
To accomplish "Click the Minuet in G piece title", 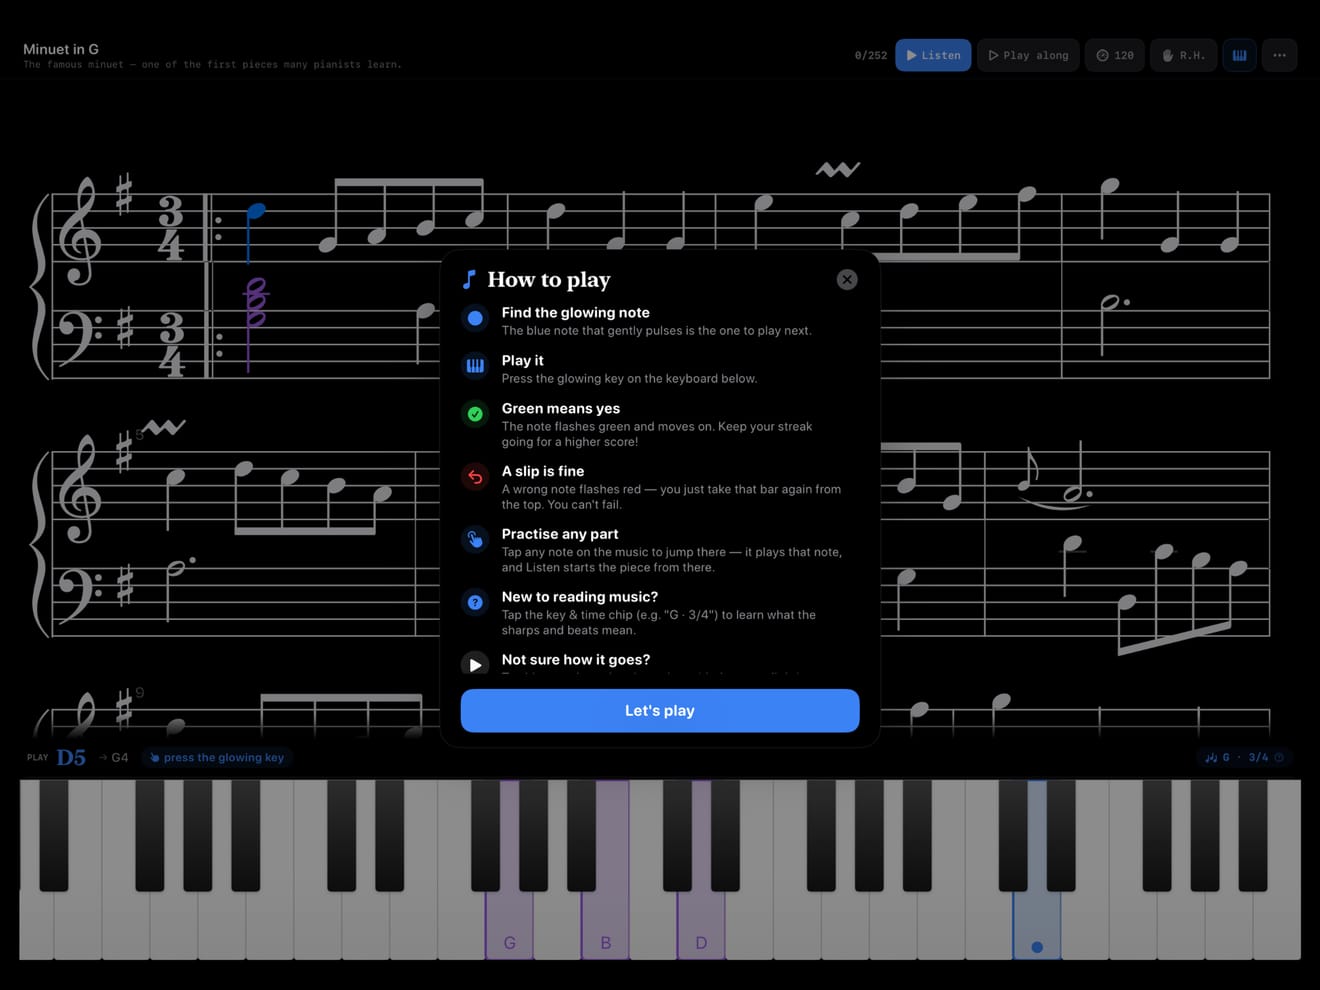I will click(x=61, y=49).
